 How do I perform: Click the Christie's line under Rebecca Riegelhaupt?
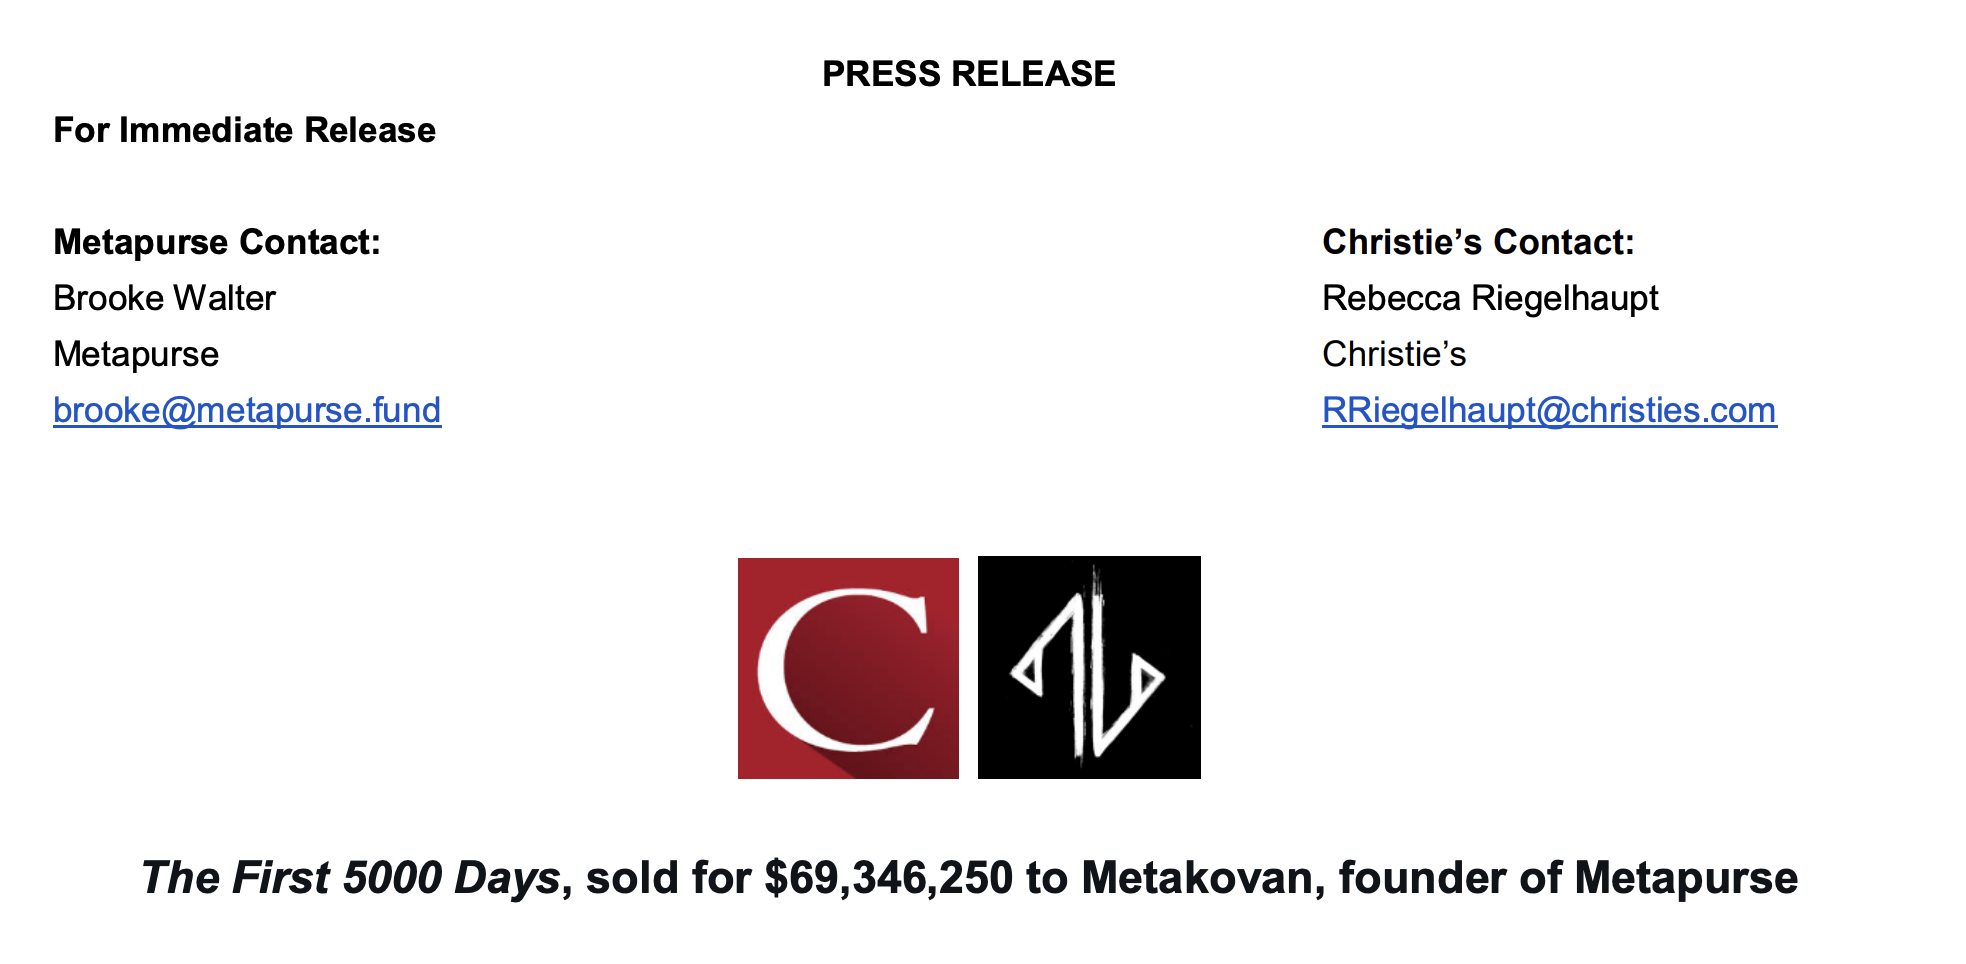[x=1394, y=354]
